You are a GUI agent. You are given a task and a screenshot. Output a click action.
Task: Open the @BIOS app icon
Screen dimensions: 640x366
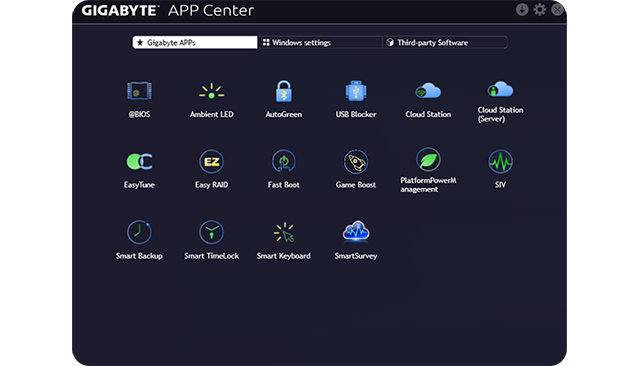tap(139, 91)
